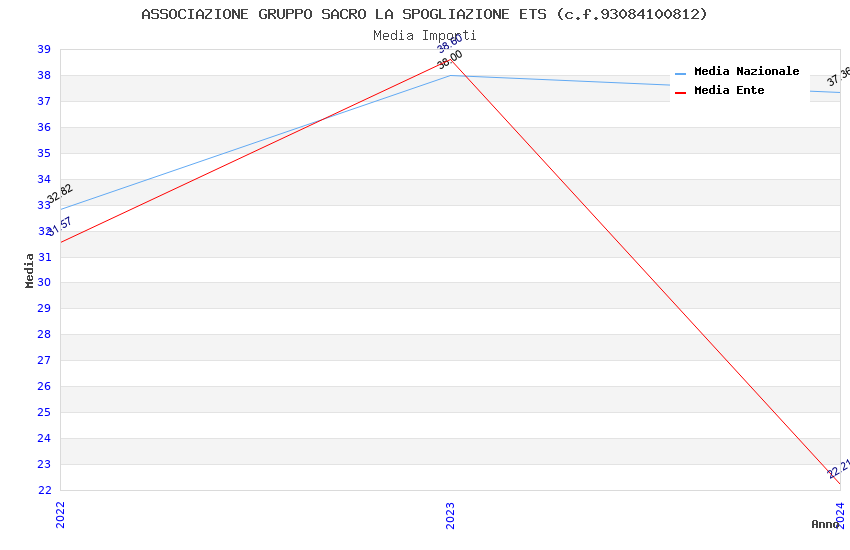The width and height of the screenshot is (850, 550).
Task: Click the 25 y-axis tick label
Action: click(x=44, y=412)
